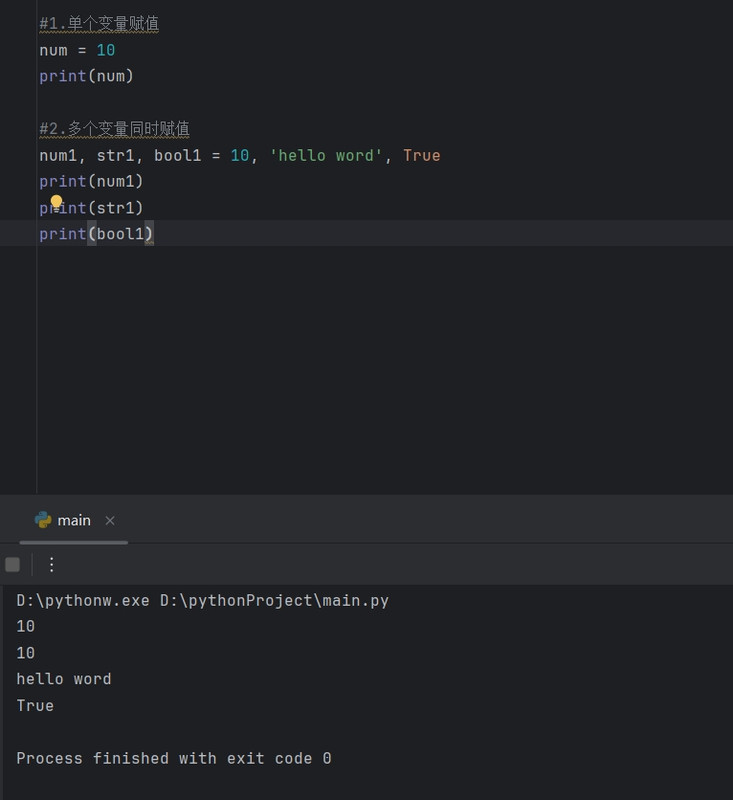Click 'Process finished with exit code 0'
Image resolution: width=733 pixels, height=800 pixels.
174,758
